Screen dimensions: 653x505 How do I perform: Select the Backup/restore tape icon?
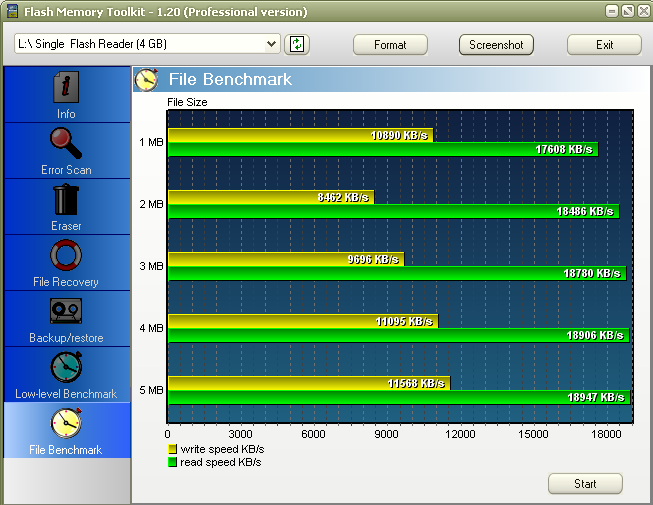(x=66, y=311)
